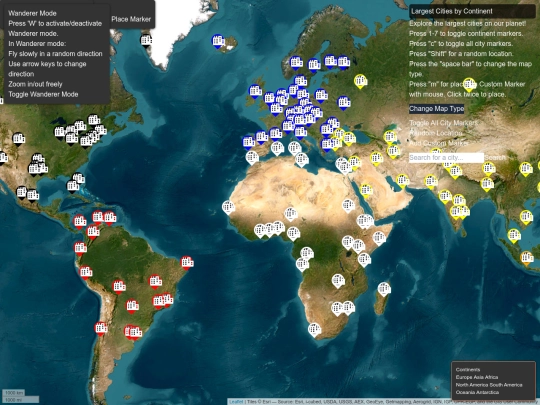Viewport: 540px width, 405px height.
Task: Focus the 'Search for a city...' input field
Action: (446, 158)
